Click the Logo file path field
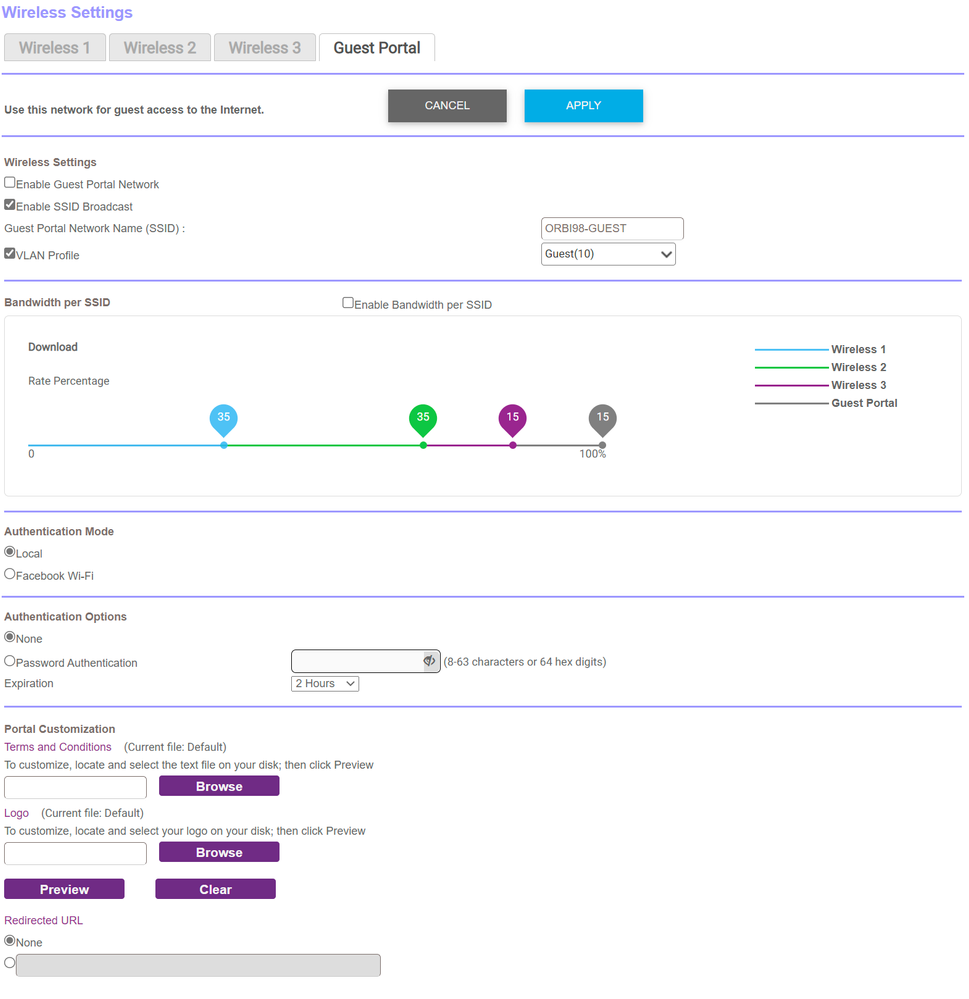Screen dimensions: 969x999 (75, 854)
